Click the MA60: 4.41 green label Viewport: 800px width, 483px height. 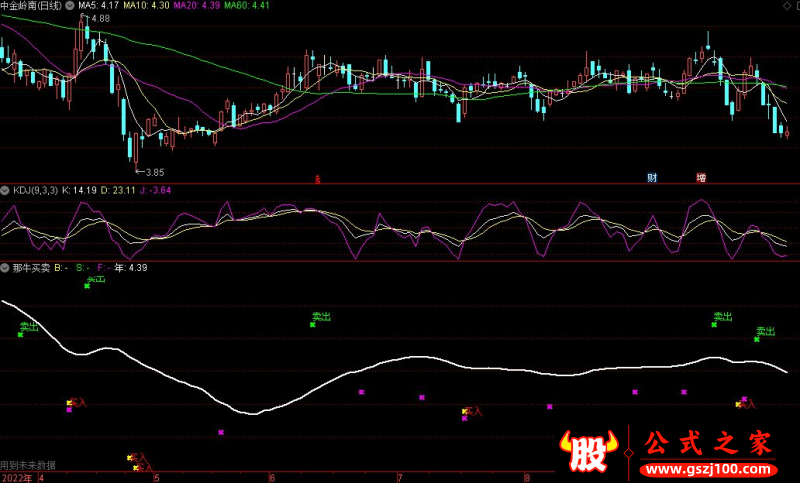click(x=246, y=6)
